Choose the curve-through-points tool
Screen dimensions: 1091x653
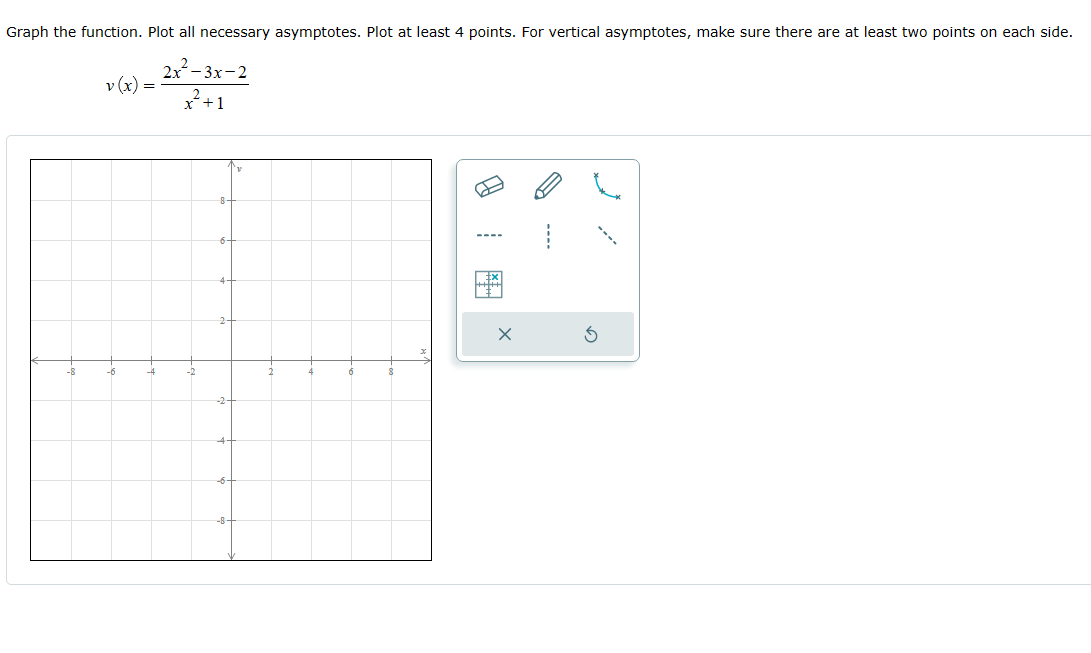tap(606, 186)
